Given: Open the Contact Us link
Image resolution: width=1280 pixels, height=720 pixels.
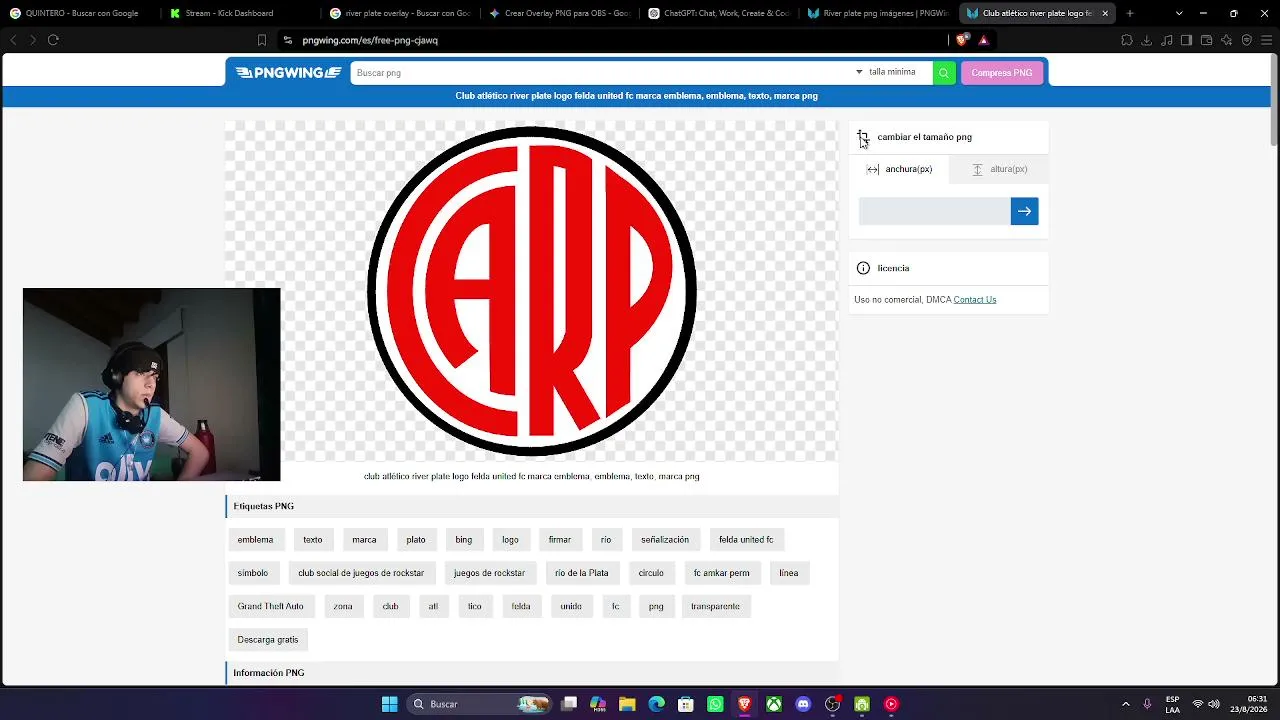Looking at the screenshot, I should pyautogui.click(x=975, y=300).
